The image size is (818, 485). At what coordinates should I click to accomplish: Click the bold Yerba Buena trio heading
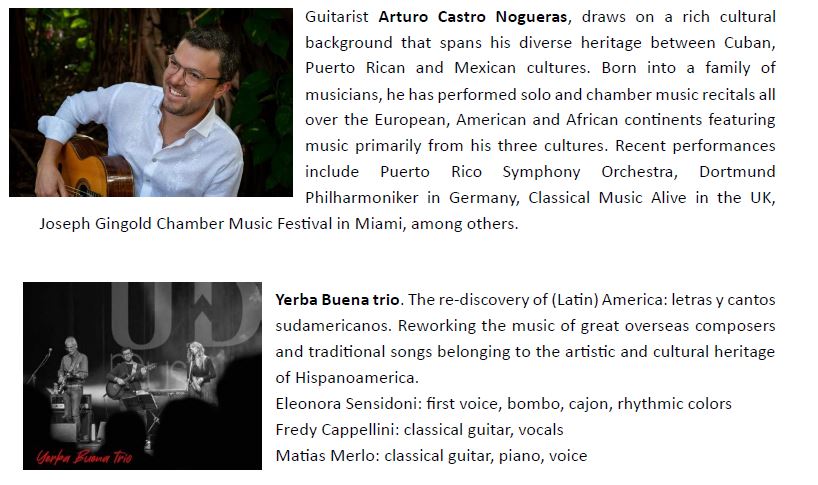(337, 300)
